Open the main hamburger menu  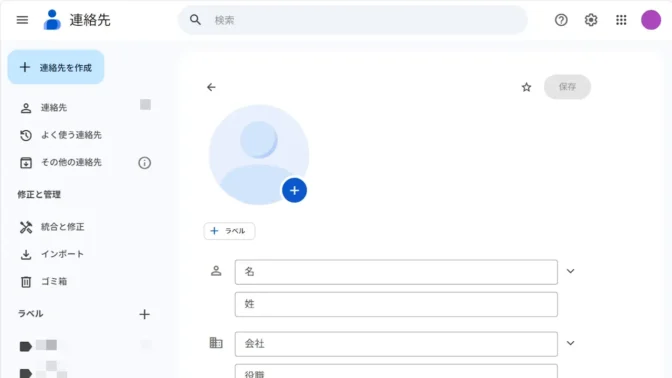[22, 20]
